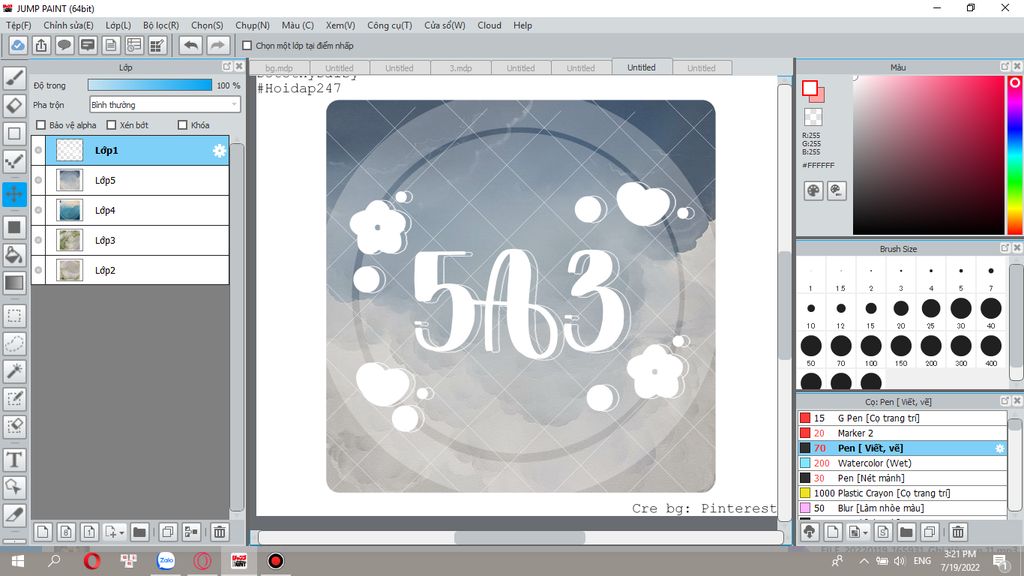Viewport: 1024px width, 576px height.
Task: Switch to the bg.mdp tab
Action: [x=279, y=68]
